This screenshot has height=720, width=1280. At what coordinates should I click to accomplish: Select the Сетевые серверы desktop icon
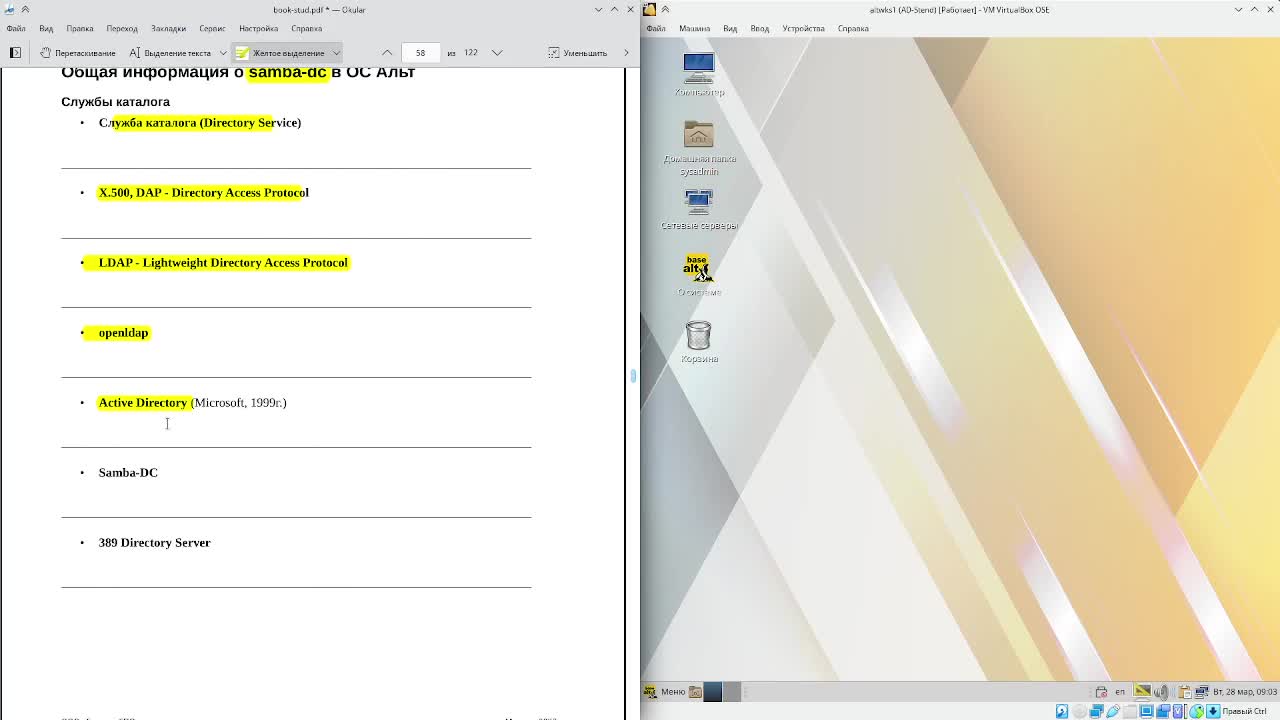click(x=699, y=210)
